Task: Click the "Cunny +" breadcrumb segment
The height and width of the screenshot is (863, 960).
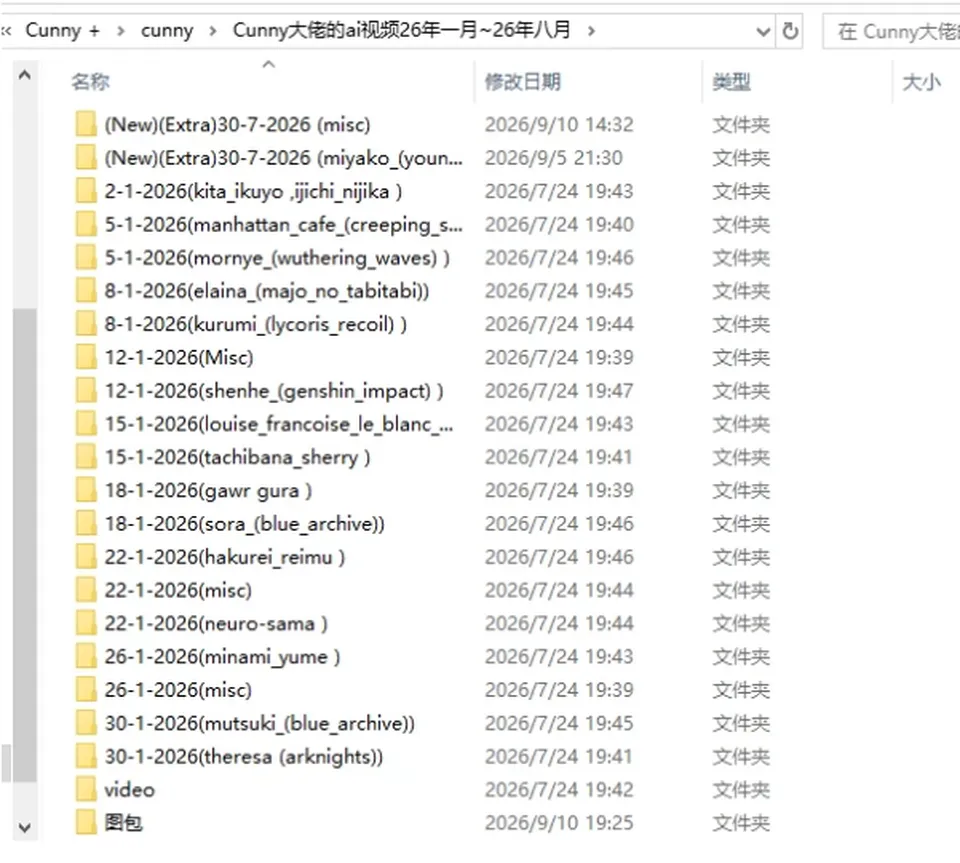Action: (62, 30)
